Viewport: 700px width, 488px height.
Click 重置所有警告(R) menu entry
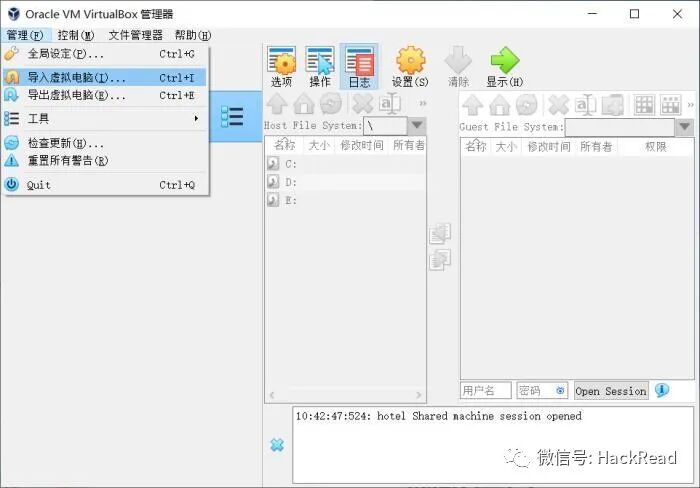coord(104,160)
